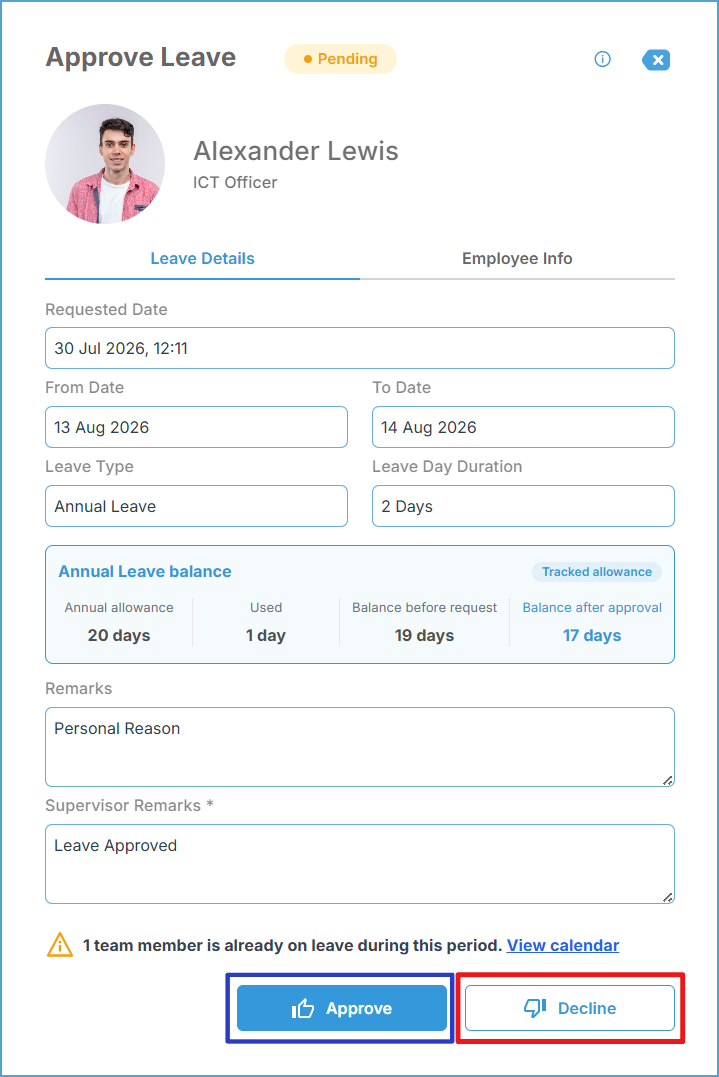Click the Leave Type field

[196, 506]
